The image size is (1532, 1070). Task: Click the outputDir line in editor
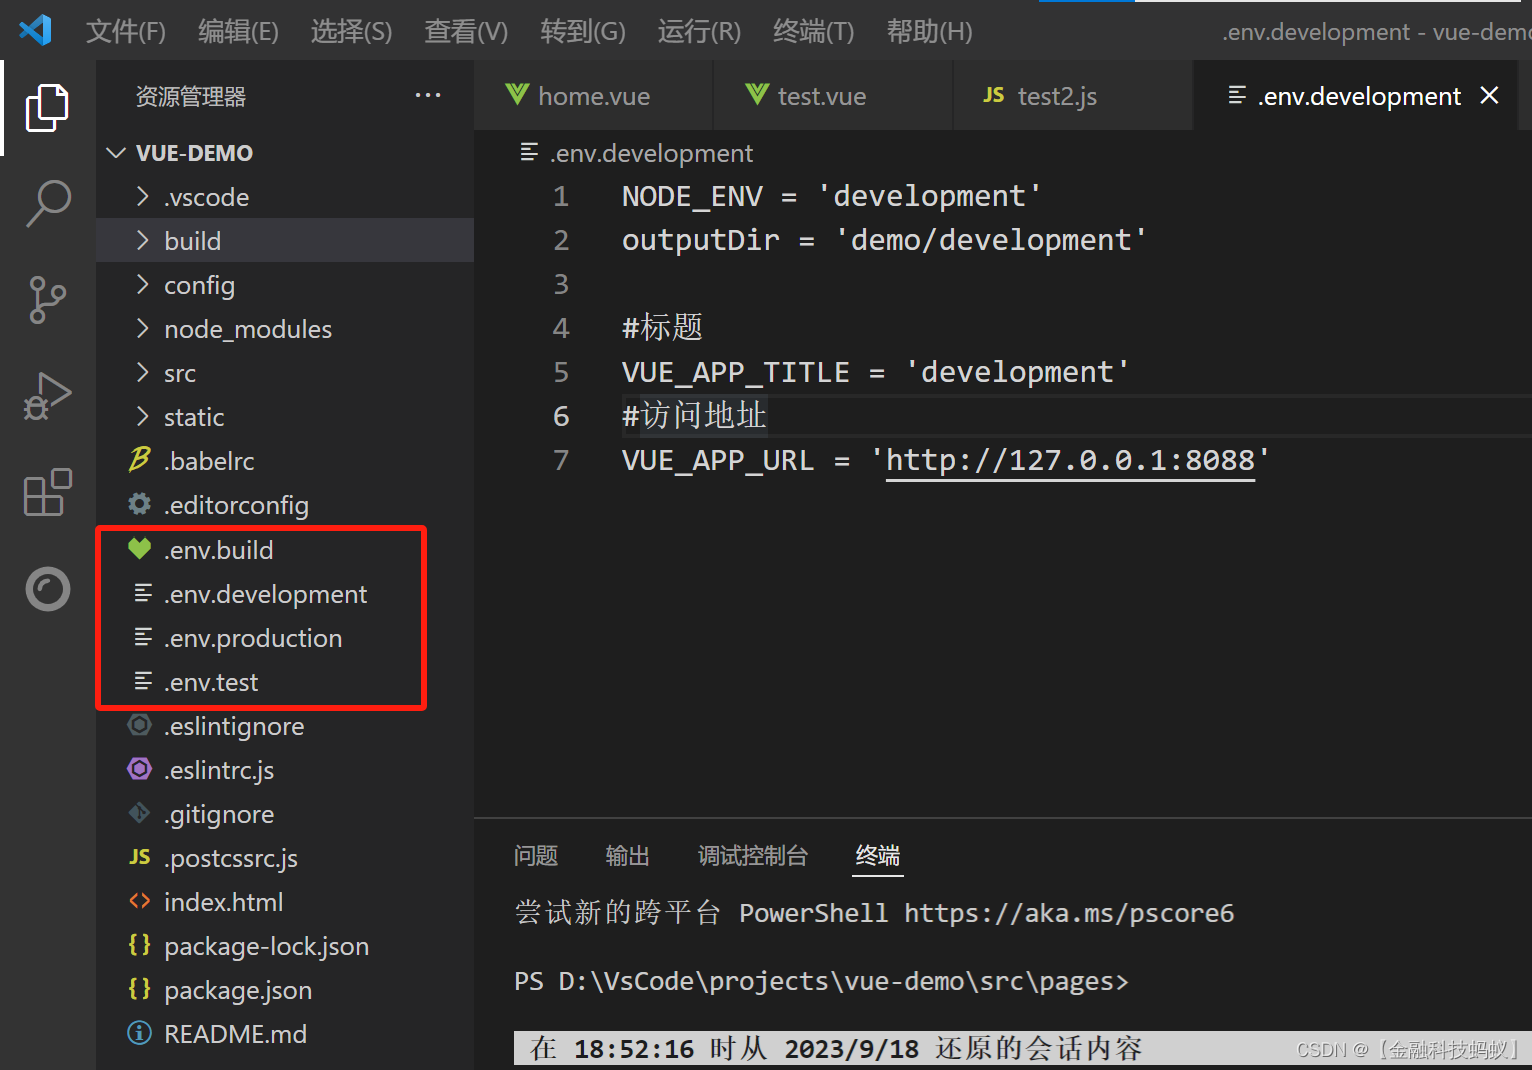[884, 240]
